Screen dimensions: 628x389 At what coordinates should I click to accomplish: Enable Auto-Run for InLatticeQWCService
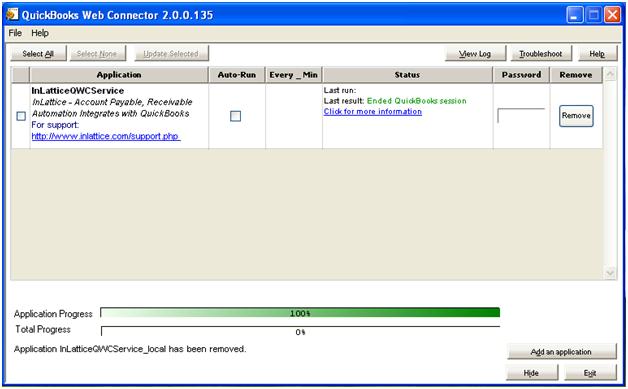[x=236, y=116]
